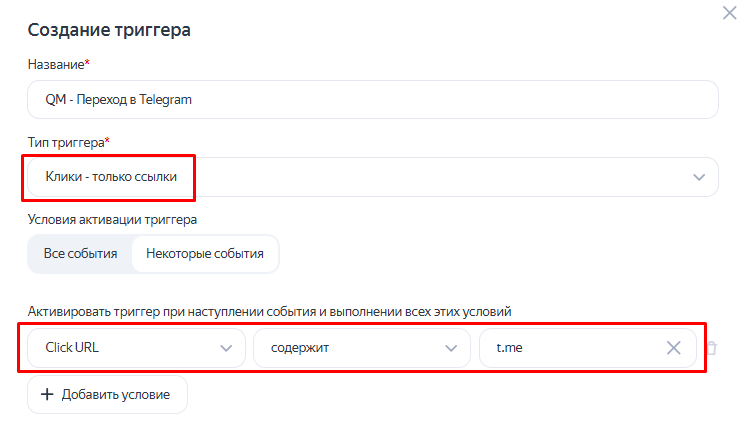Open the Клики - только ссылки dropdown
746x428 pixels.
(373, 177)
